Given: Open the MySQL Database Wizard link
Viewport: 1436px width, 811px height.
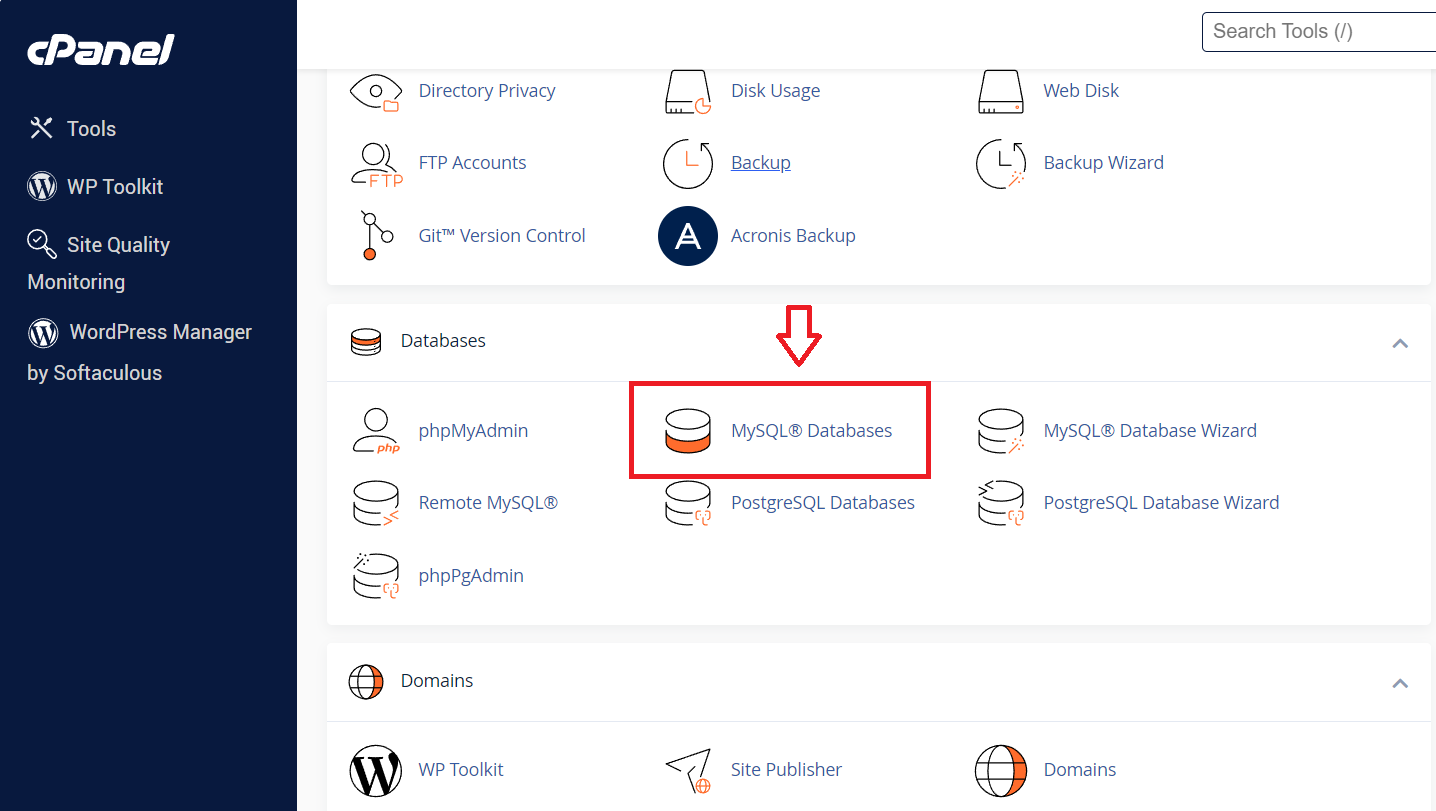Looking at the screenshot, I should 1149,431.
